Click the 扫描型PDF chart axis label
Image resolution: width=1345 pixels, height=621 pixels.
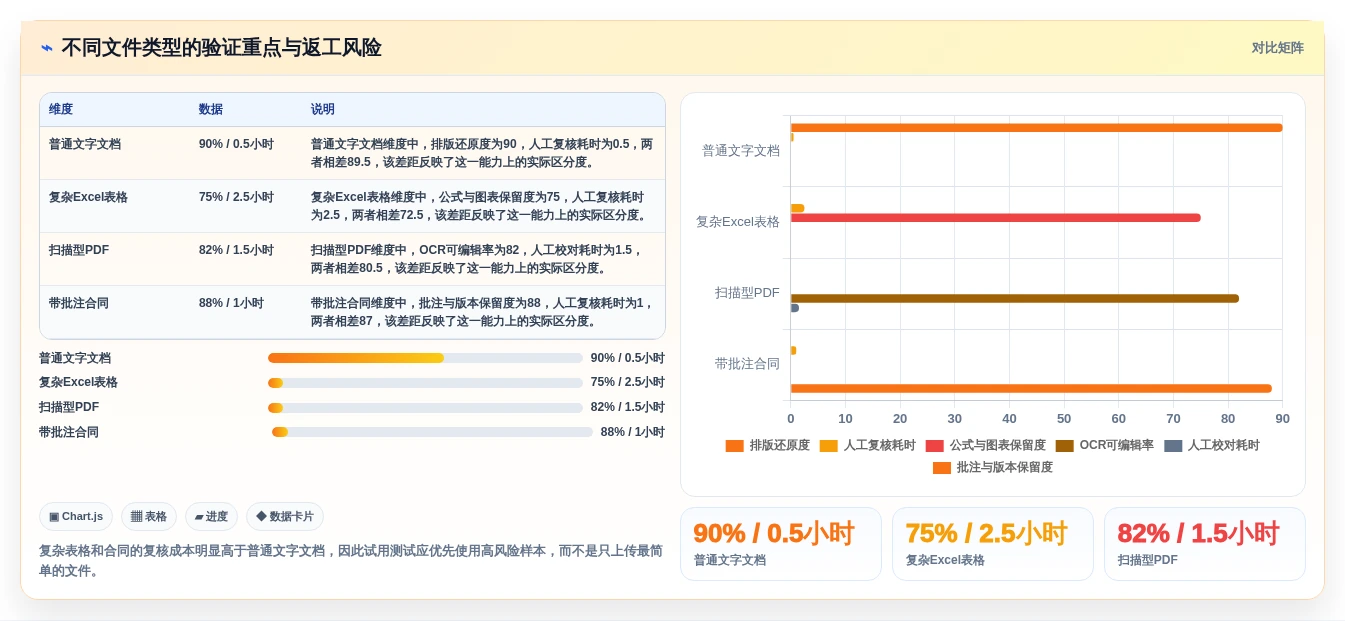tap(747, 293)
